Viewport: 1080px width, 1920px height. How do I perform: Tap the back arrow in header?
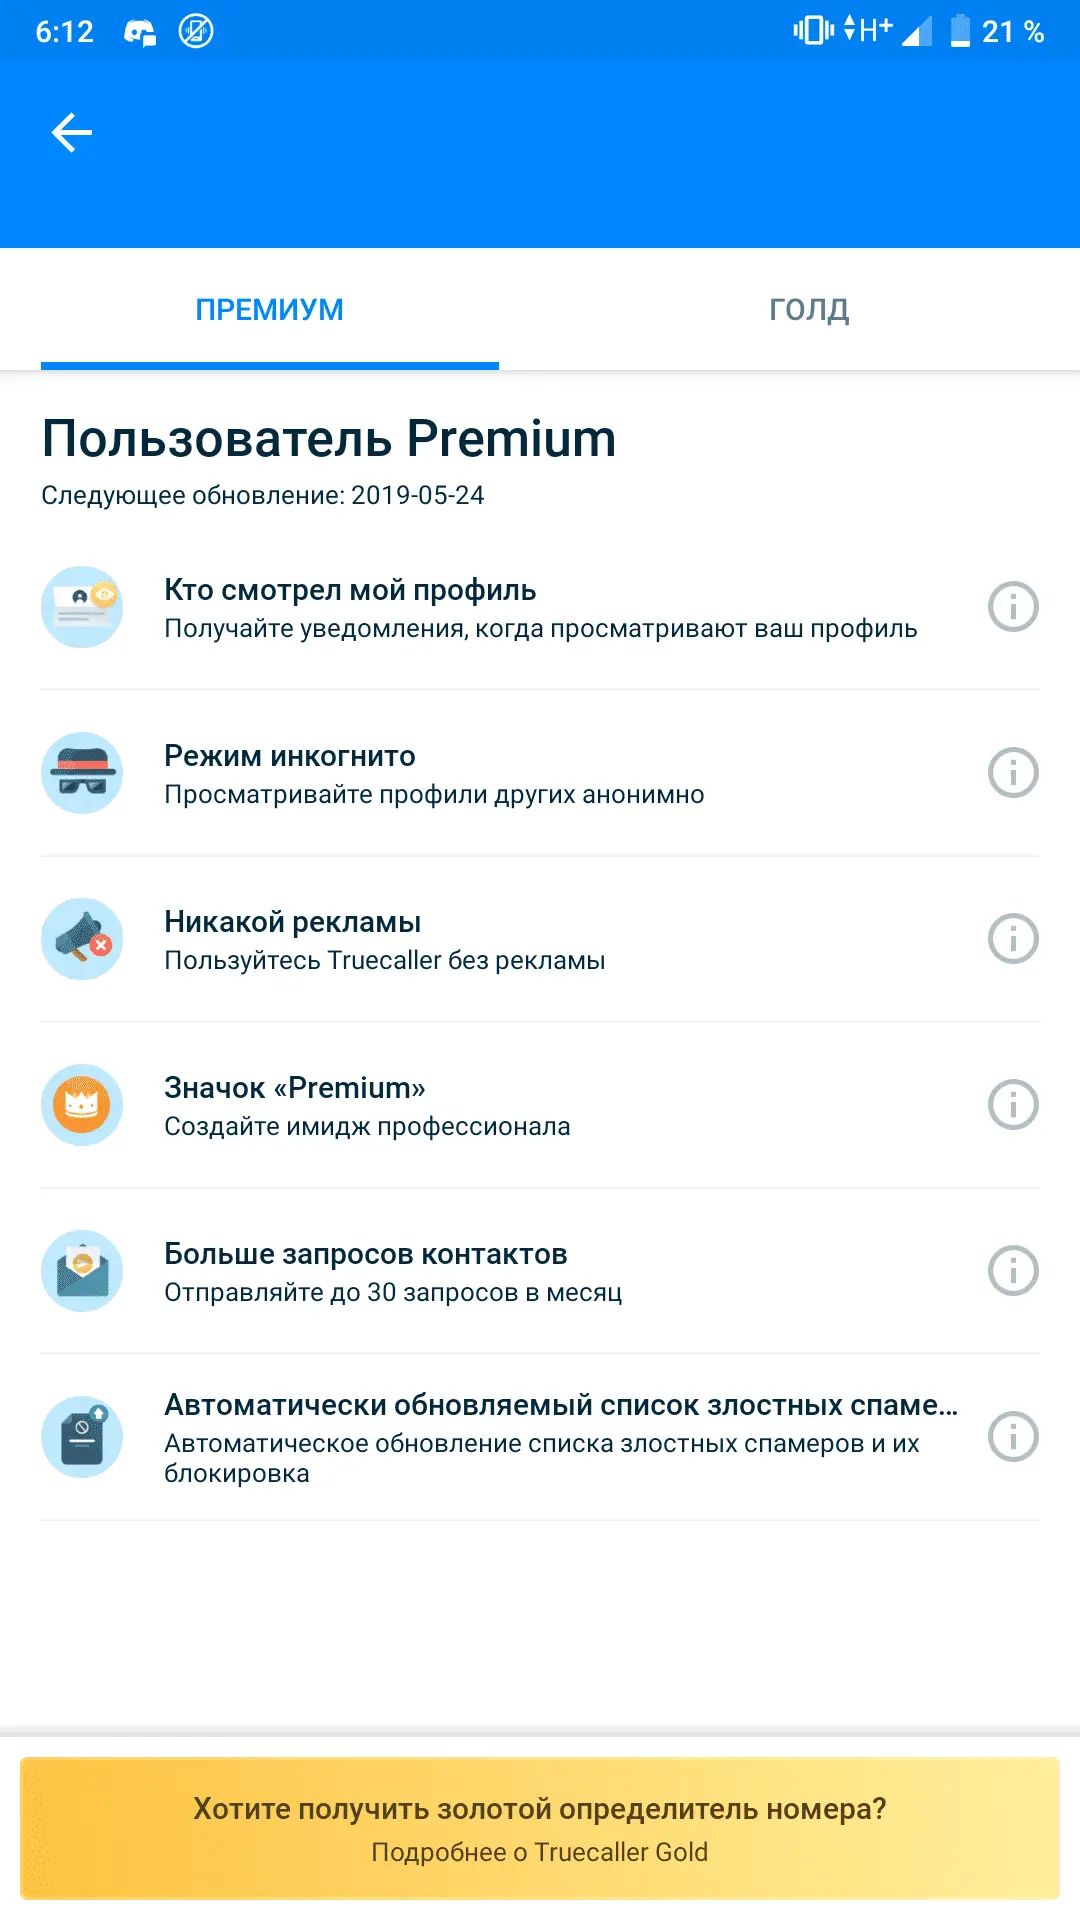point(72,132)
